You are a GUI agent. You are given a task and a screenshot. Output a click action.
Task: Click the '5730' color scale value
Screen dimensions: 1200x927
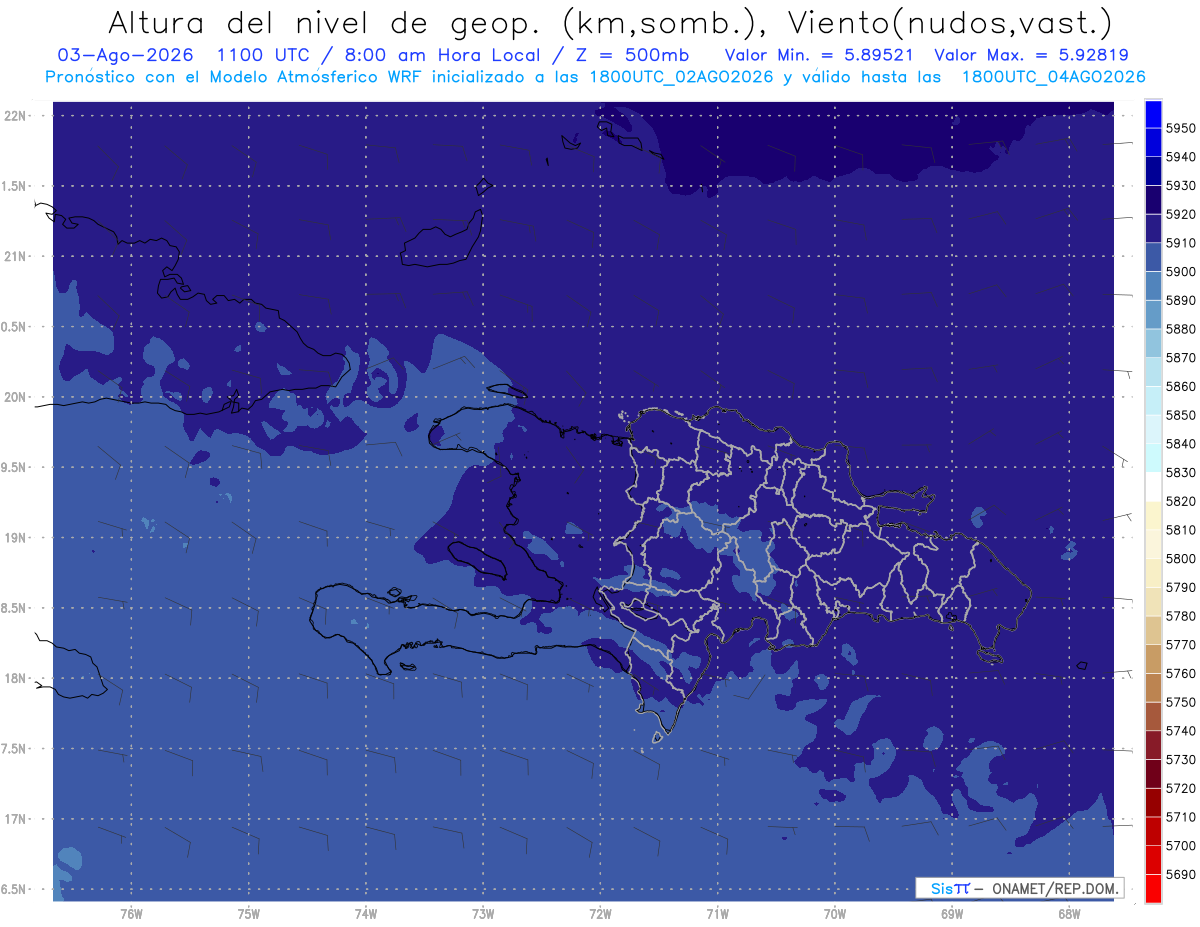pos(1180,760)
